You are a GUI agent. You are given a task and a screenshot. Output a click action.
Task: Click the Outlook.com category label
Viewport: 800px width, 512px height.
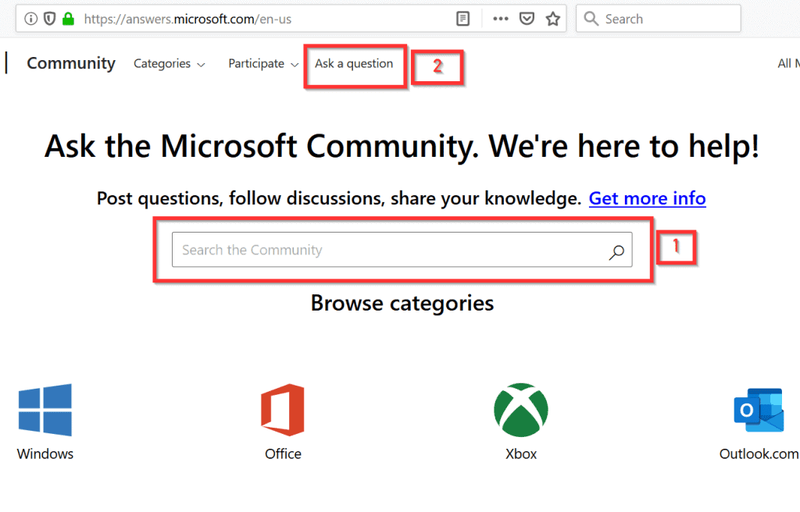[x=759, y=454]
